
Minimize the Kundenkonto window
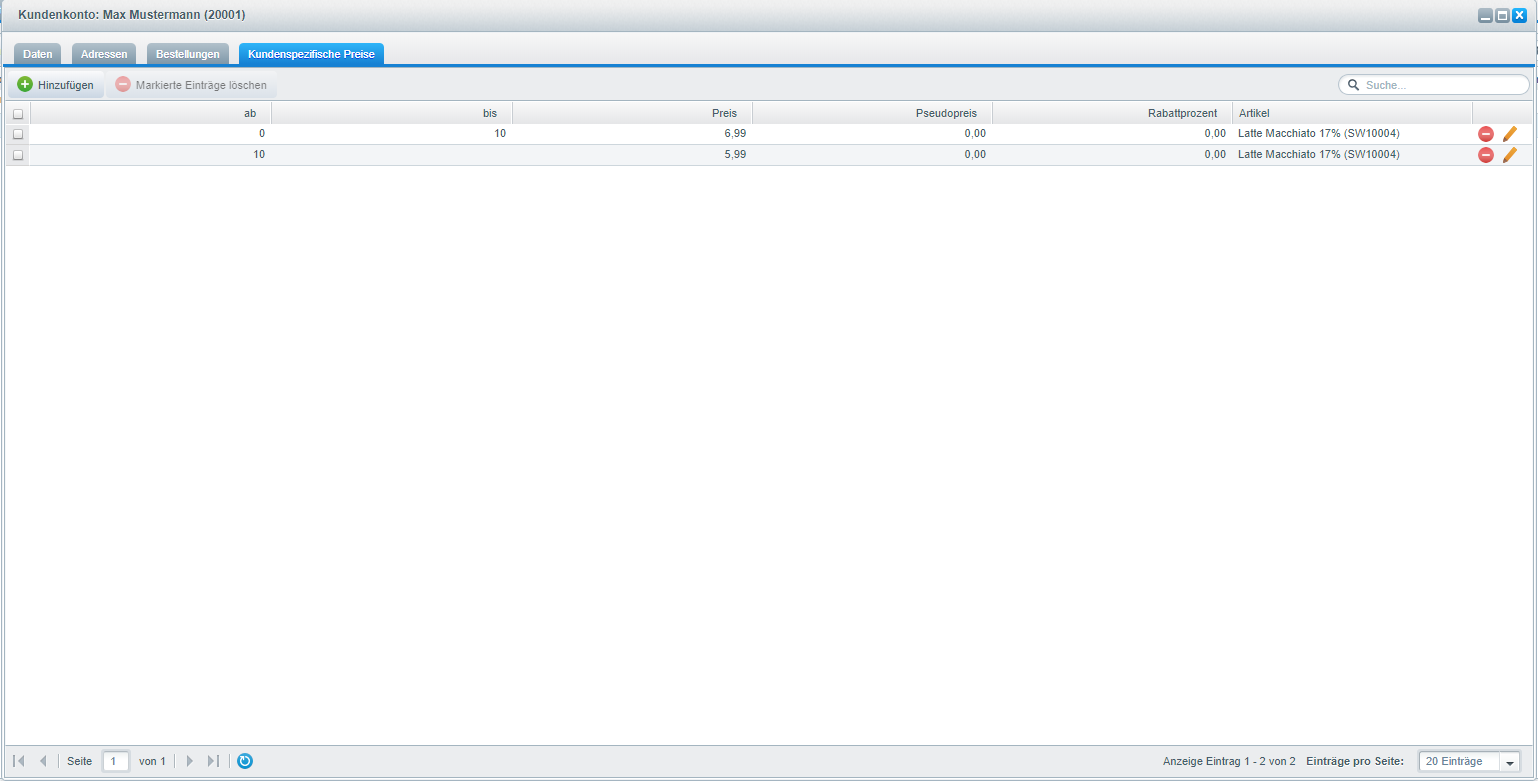coord(1486,15)
